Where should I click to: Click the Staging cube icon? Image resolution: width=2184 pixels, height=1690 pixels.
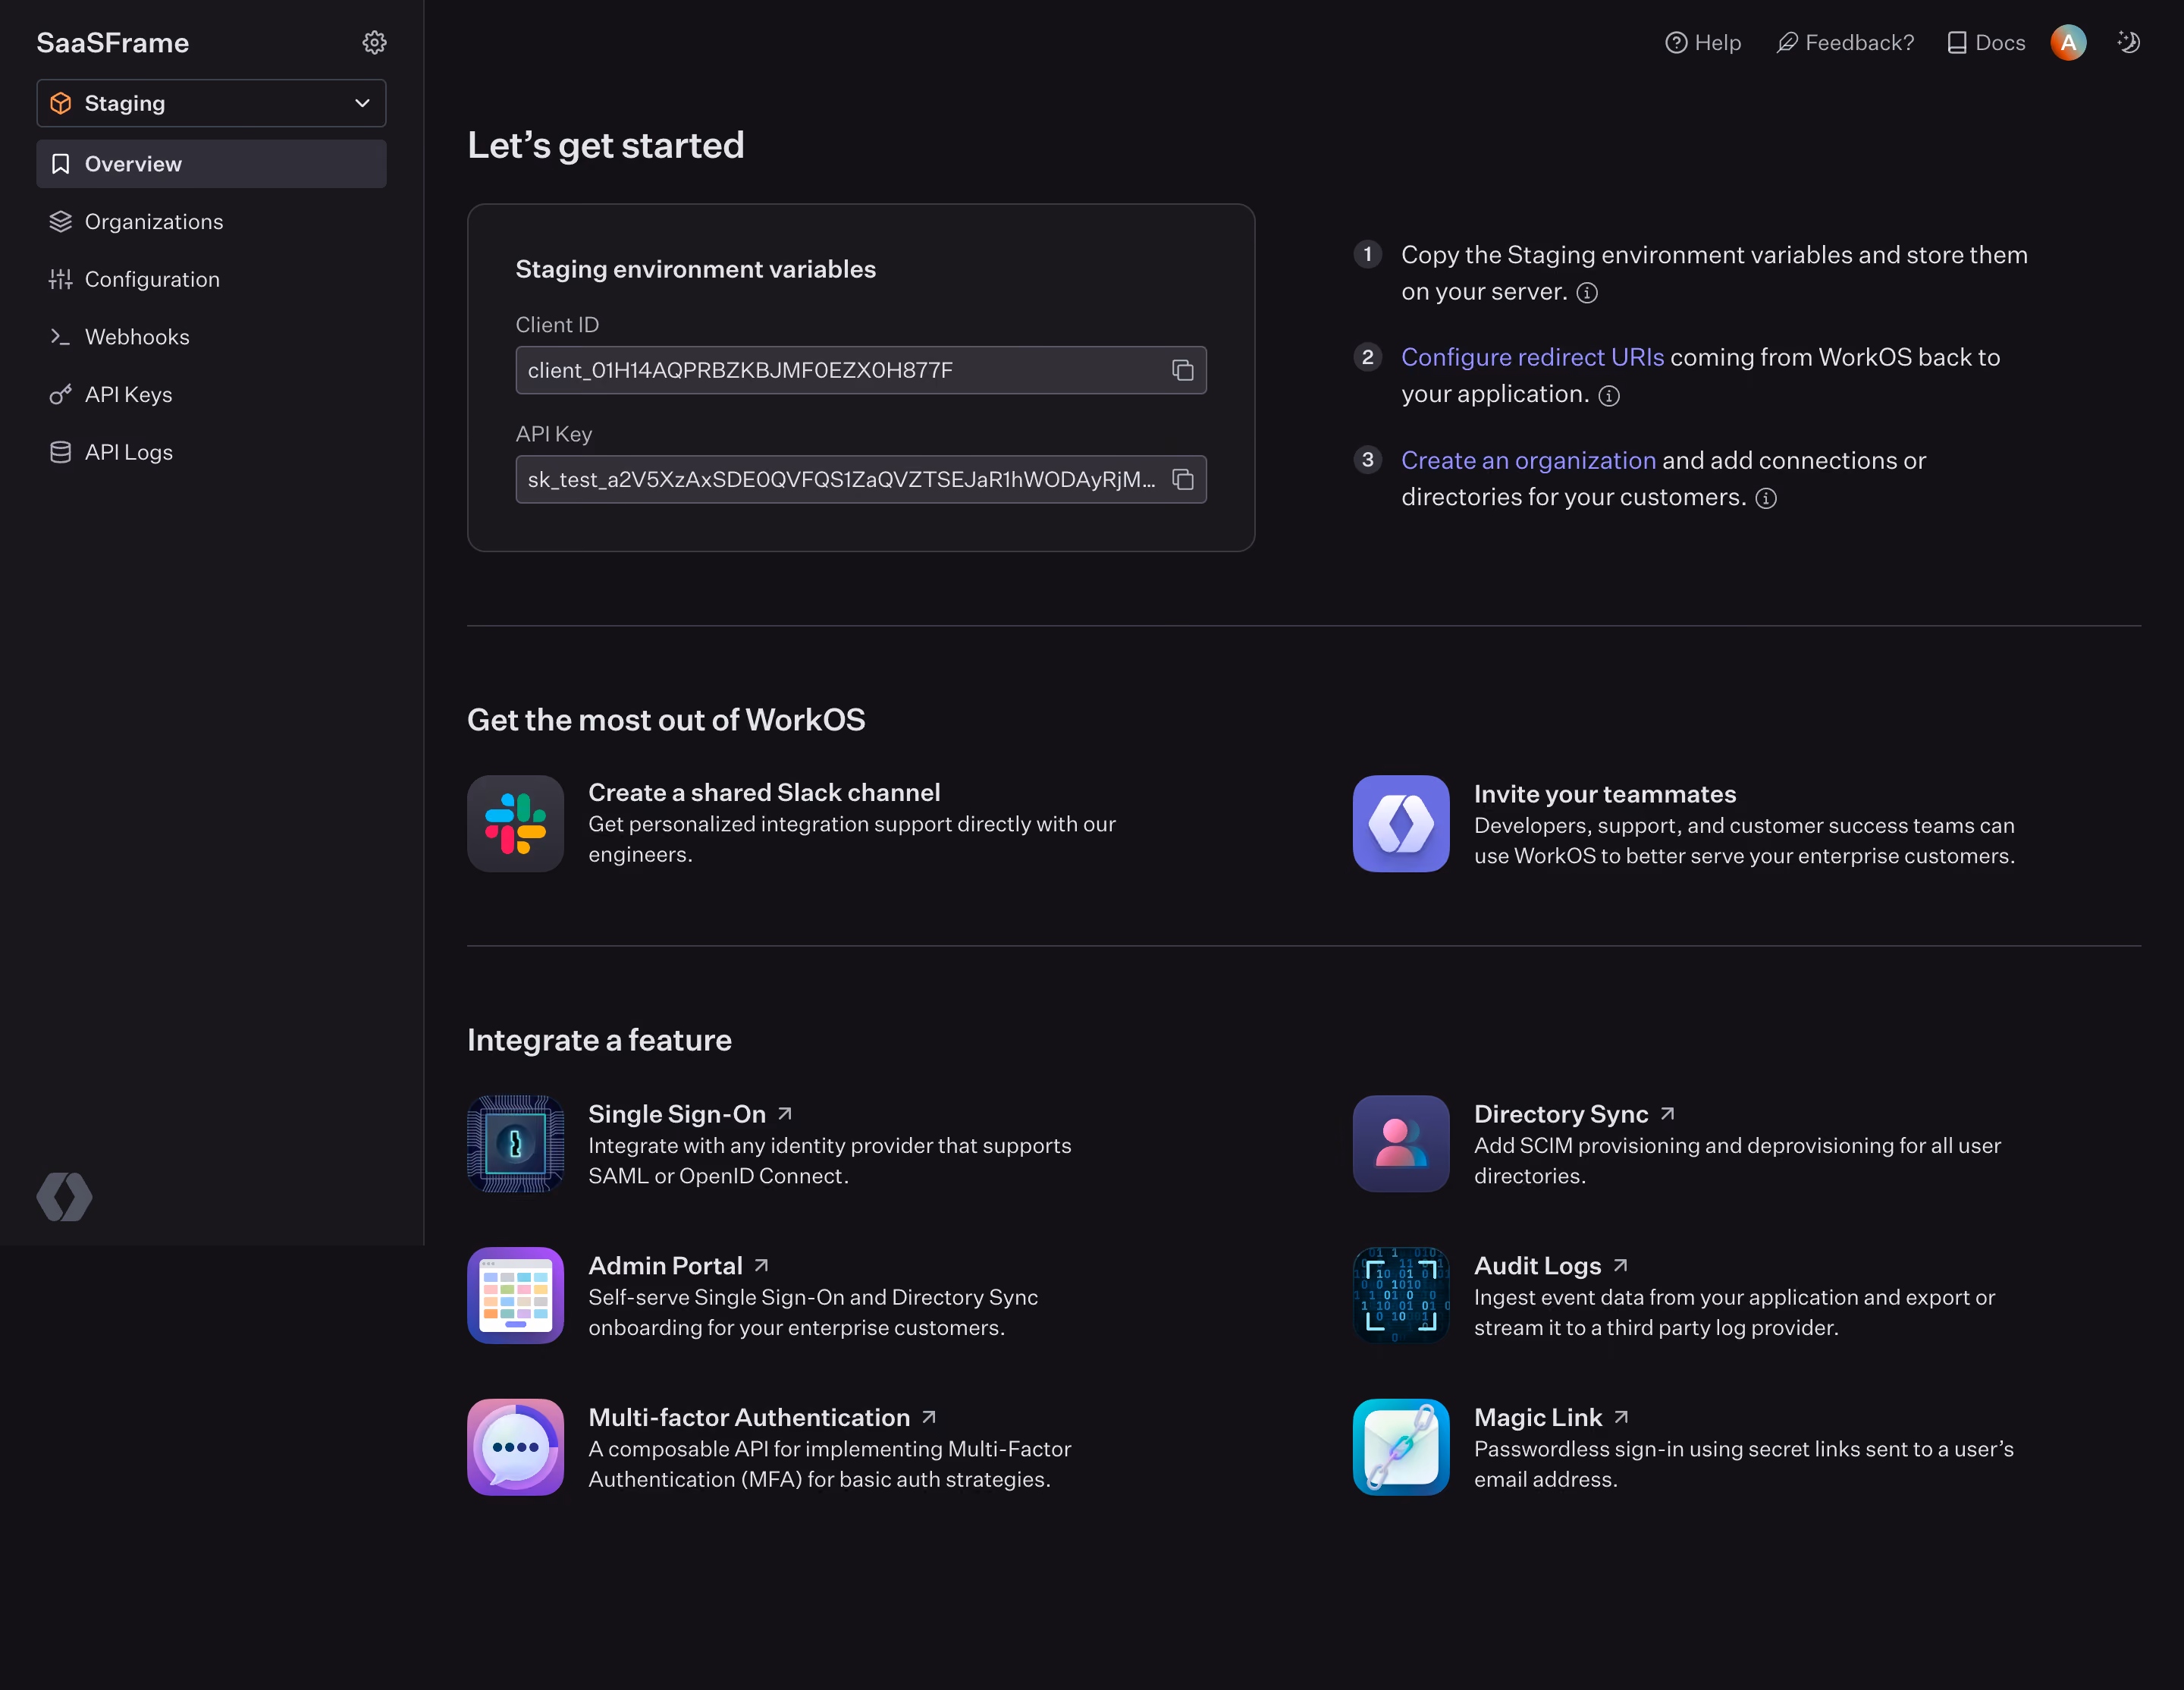click(x=61, y=103)
